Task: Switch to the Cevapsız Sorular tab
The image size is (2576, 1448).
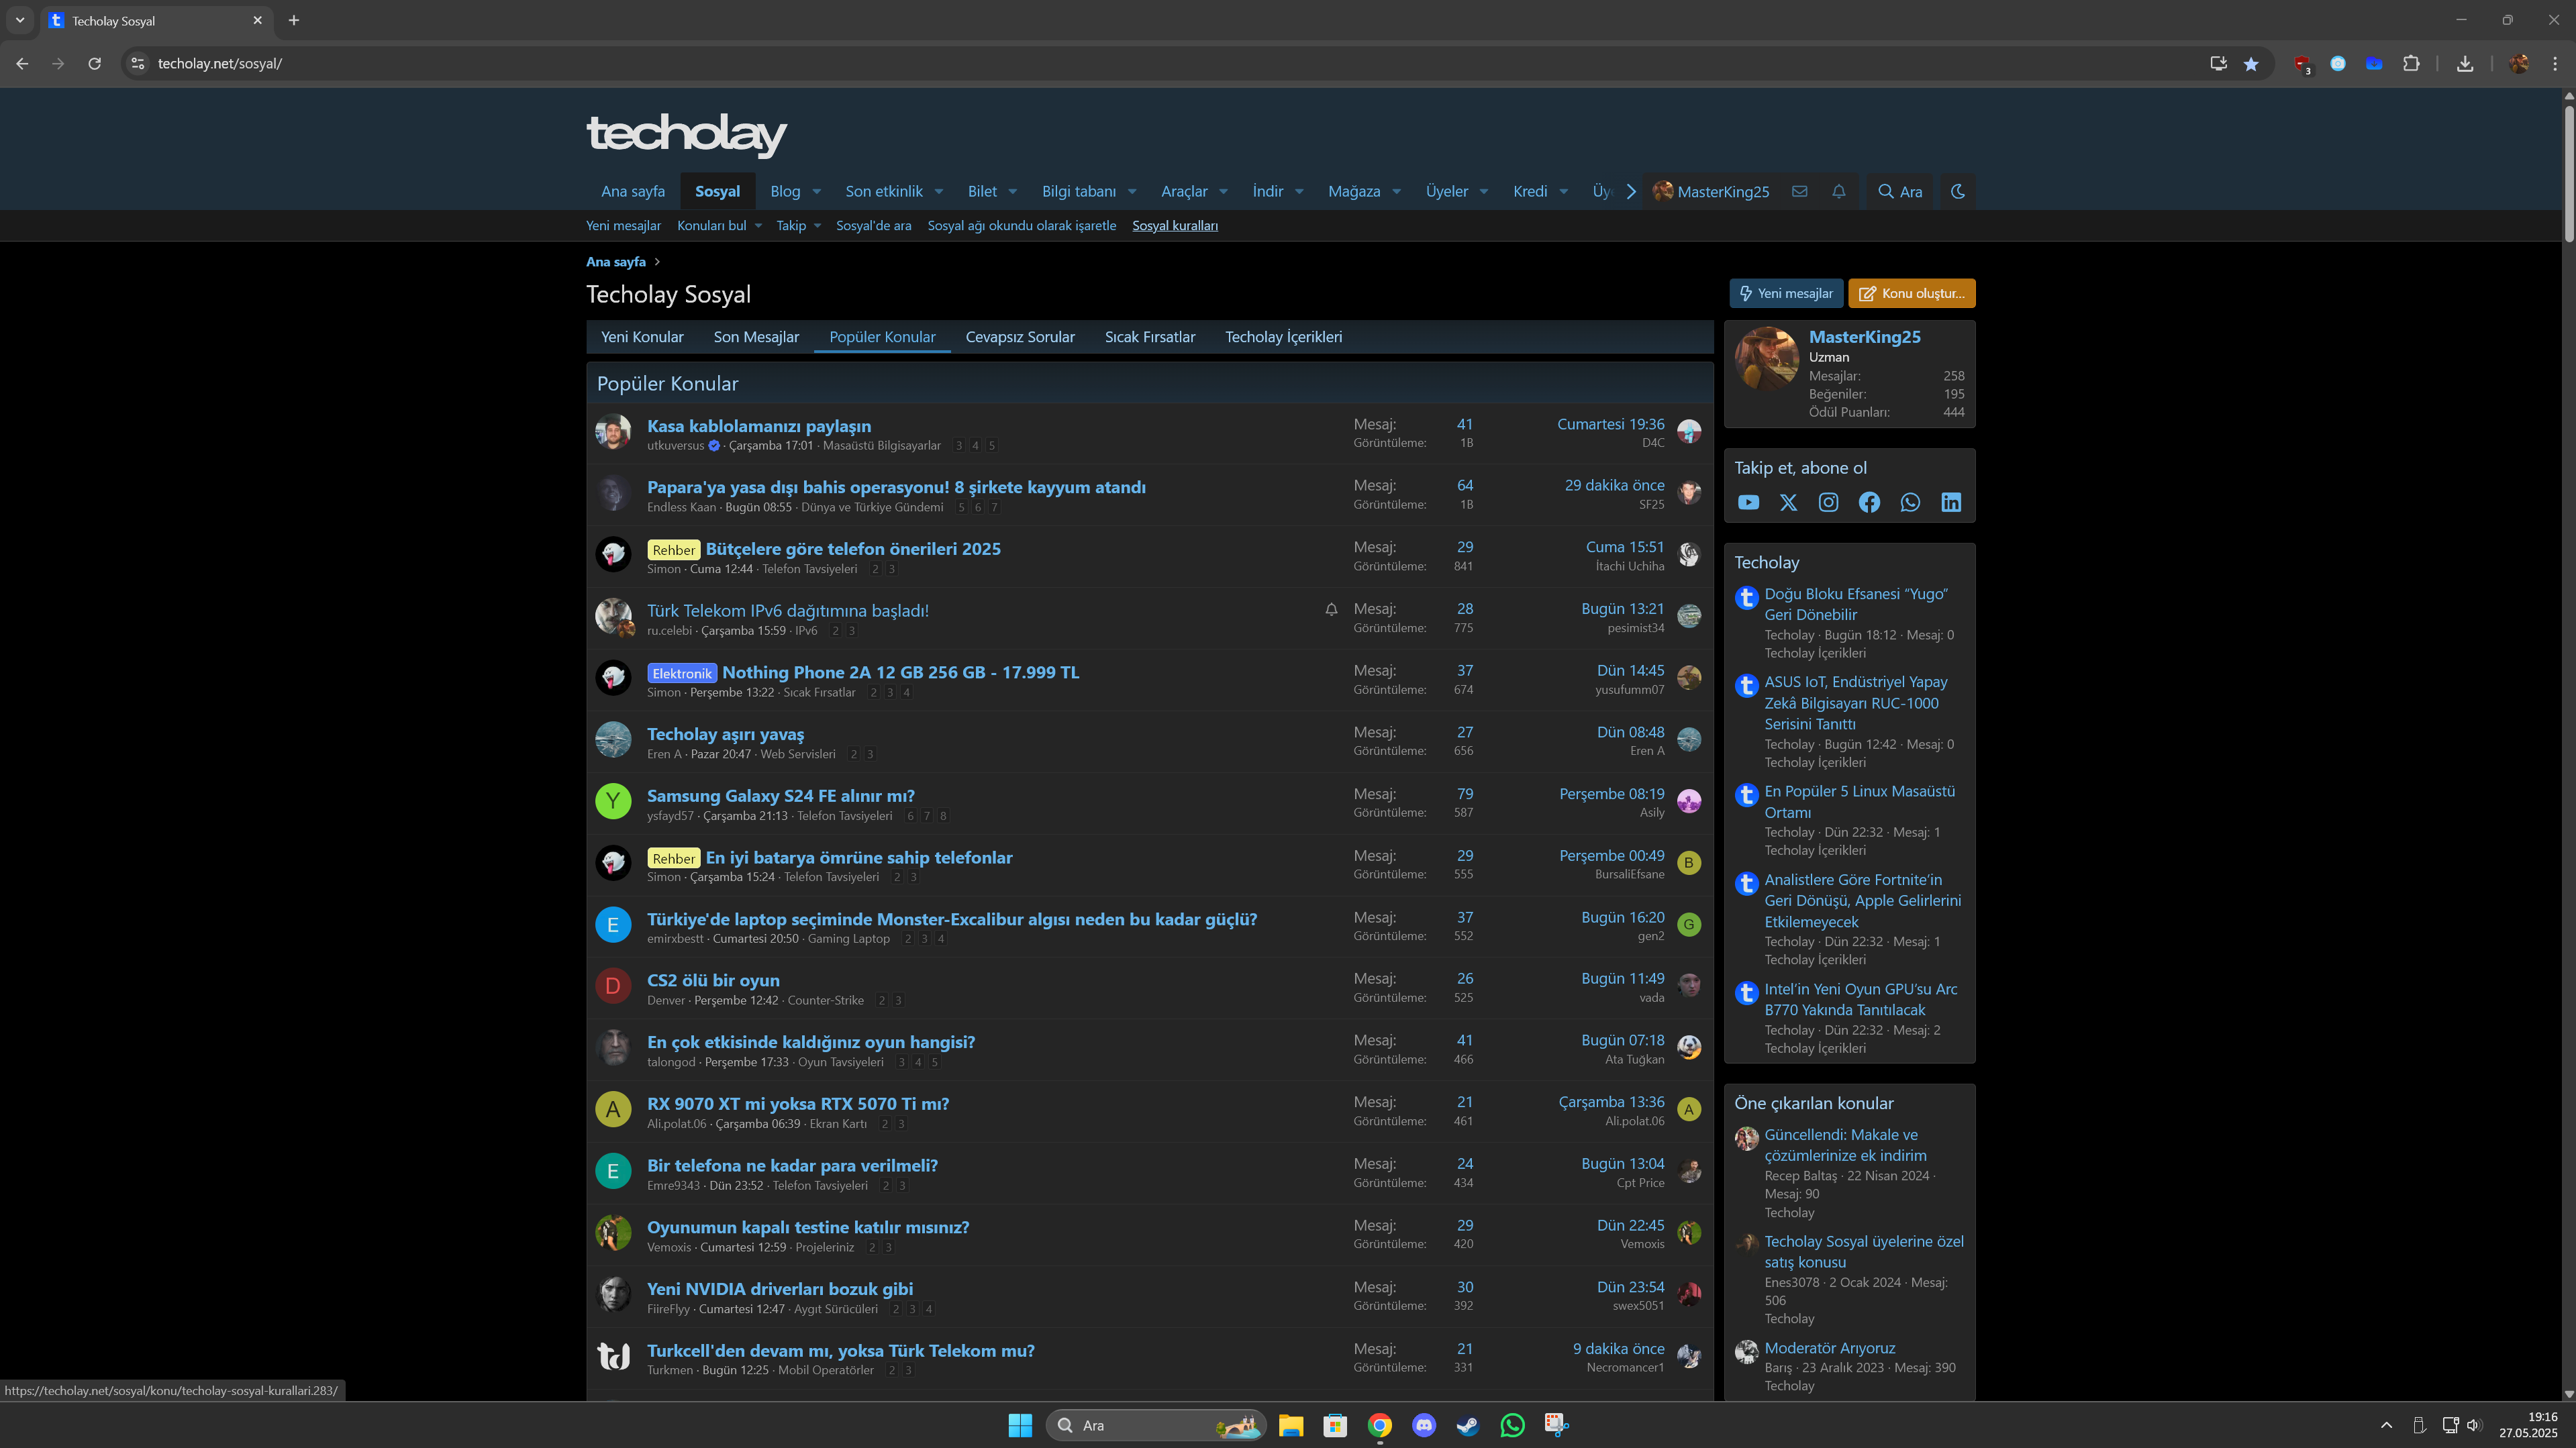Action: tap(1020, 337)
